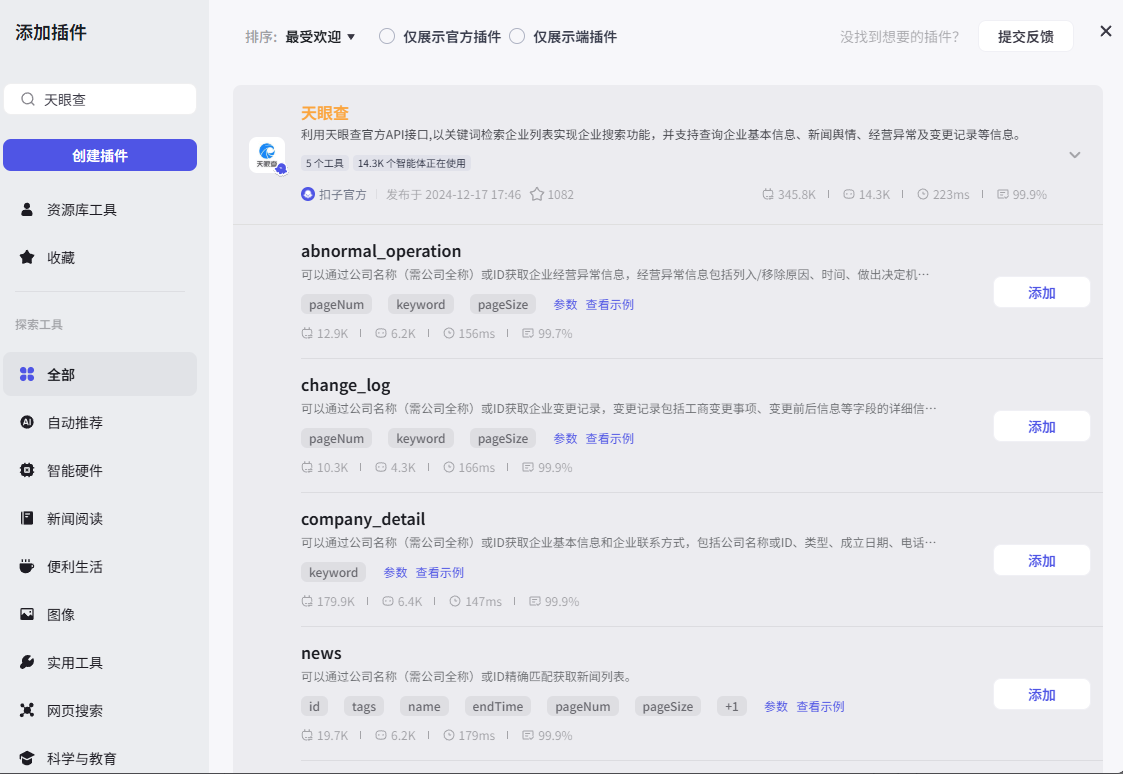This screenshot has width=1123, height=774.
Task: Click the bot icon beside 4.3K
Action: (381, 467)
